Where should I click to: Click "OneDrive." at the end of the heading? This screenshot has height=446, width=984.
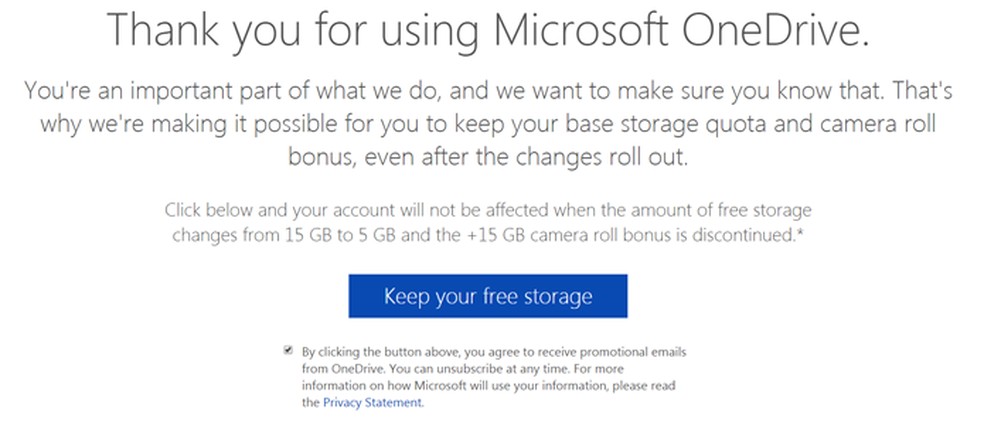click(785, 32)
